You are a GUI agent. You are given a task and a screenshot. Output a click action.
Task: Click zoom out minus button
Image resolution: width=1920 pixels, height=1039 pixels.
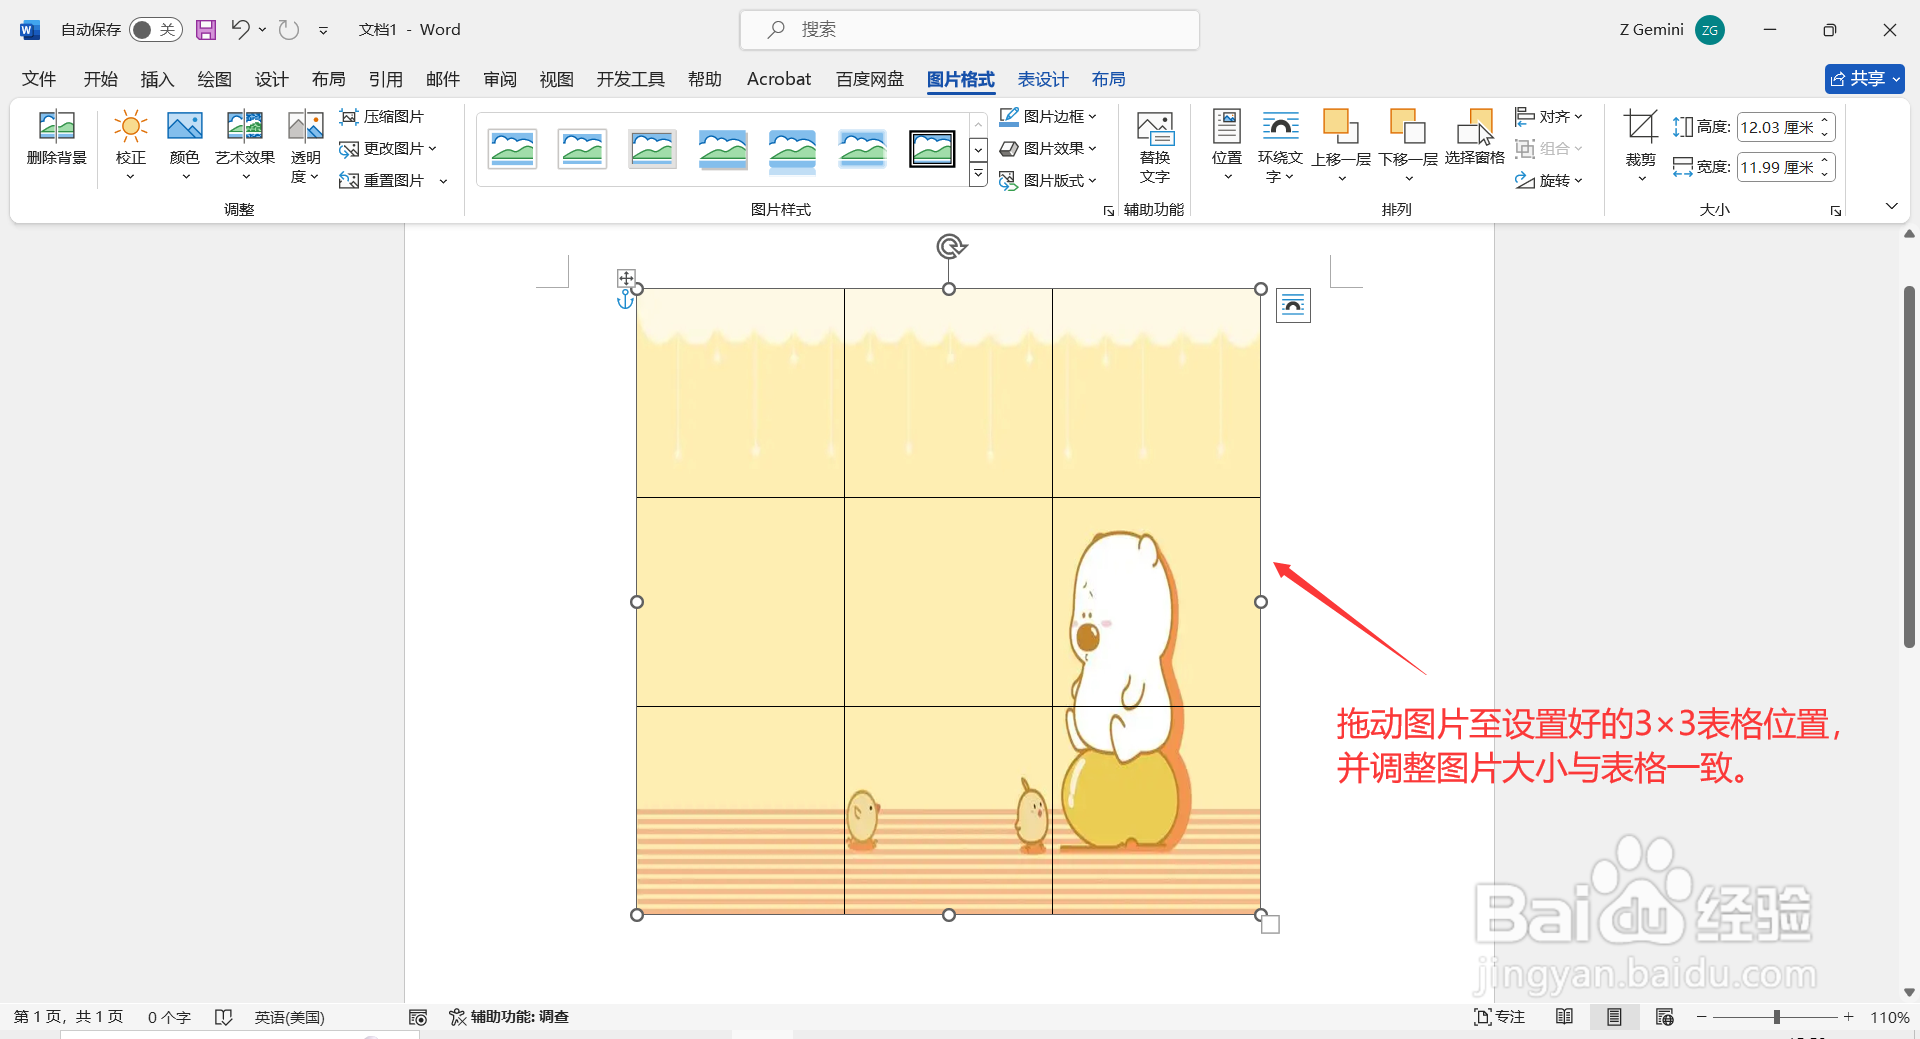pos(1702,1017)
